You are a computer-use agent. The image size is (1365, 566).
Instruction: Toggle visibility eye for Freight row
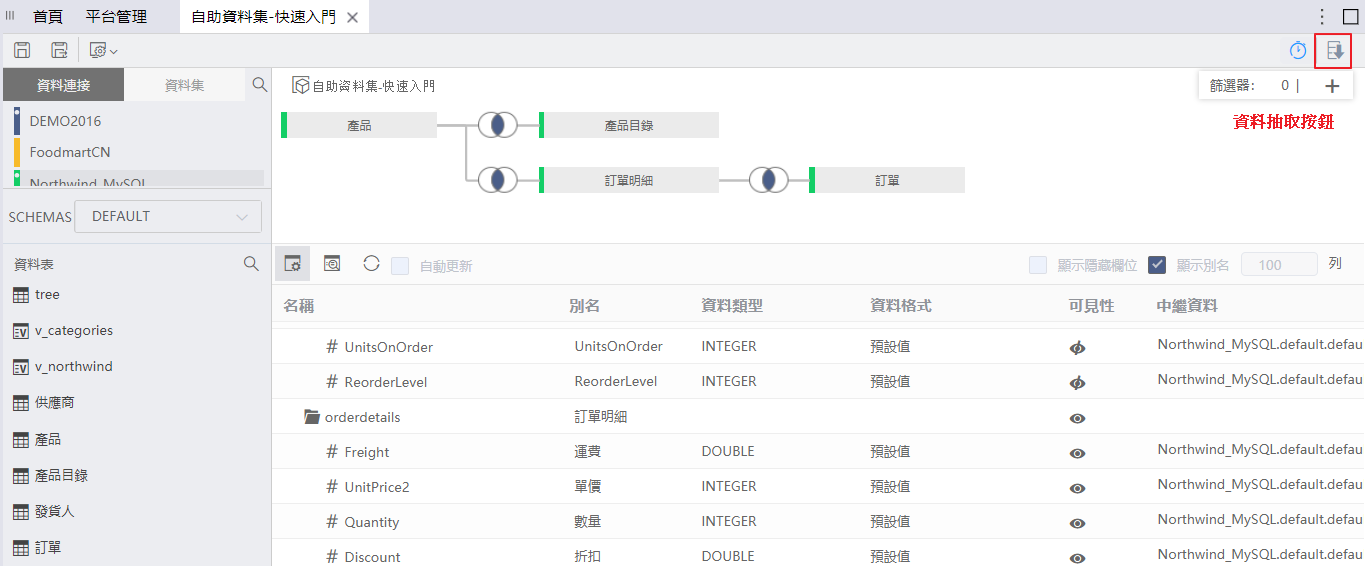(1077, 453)
